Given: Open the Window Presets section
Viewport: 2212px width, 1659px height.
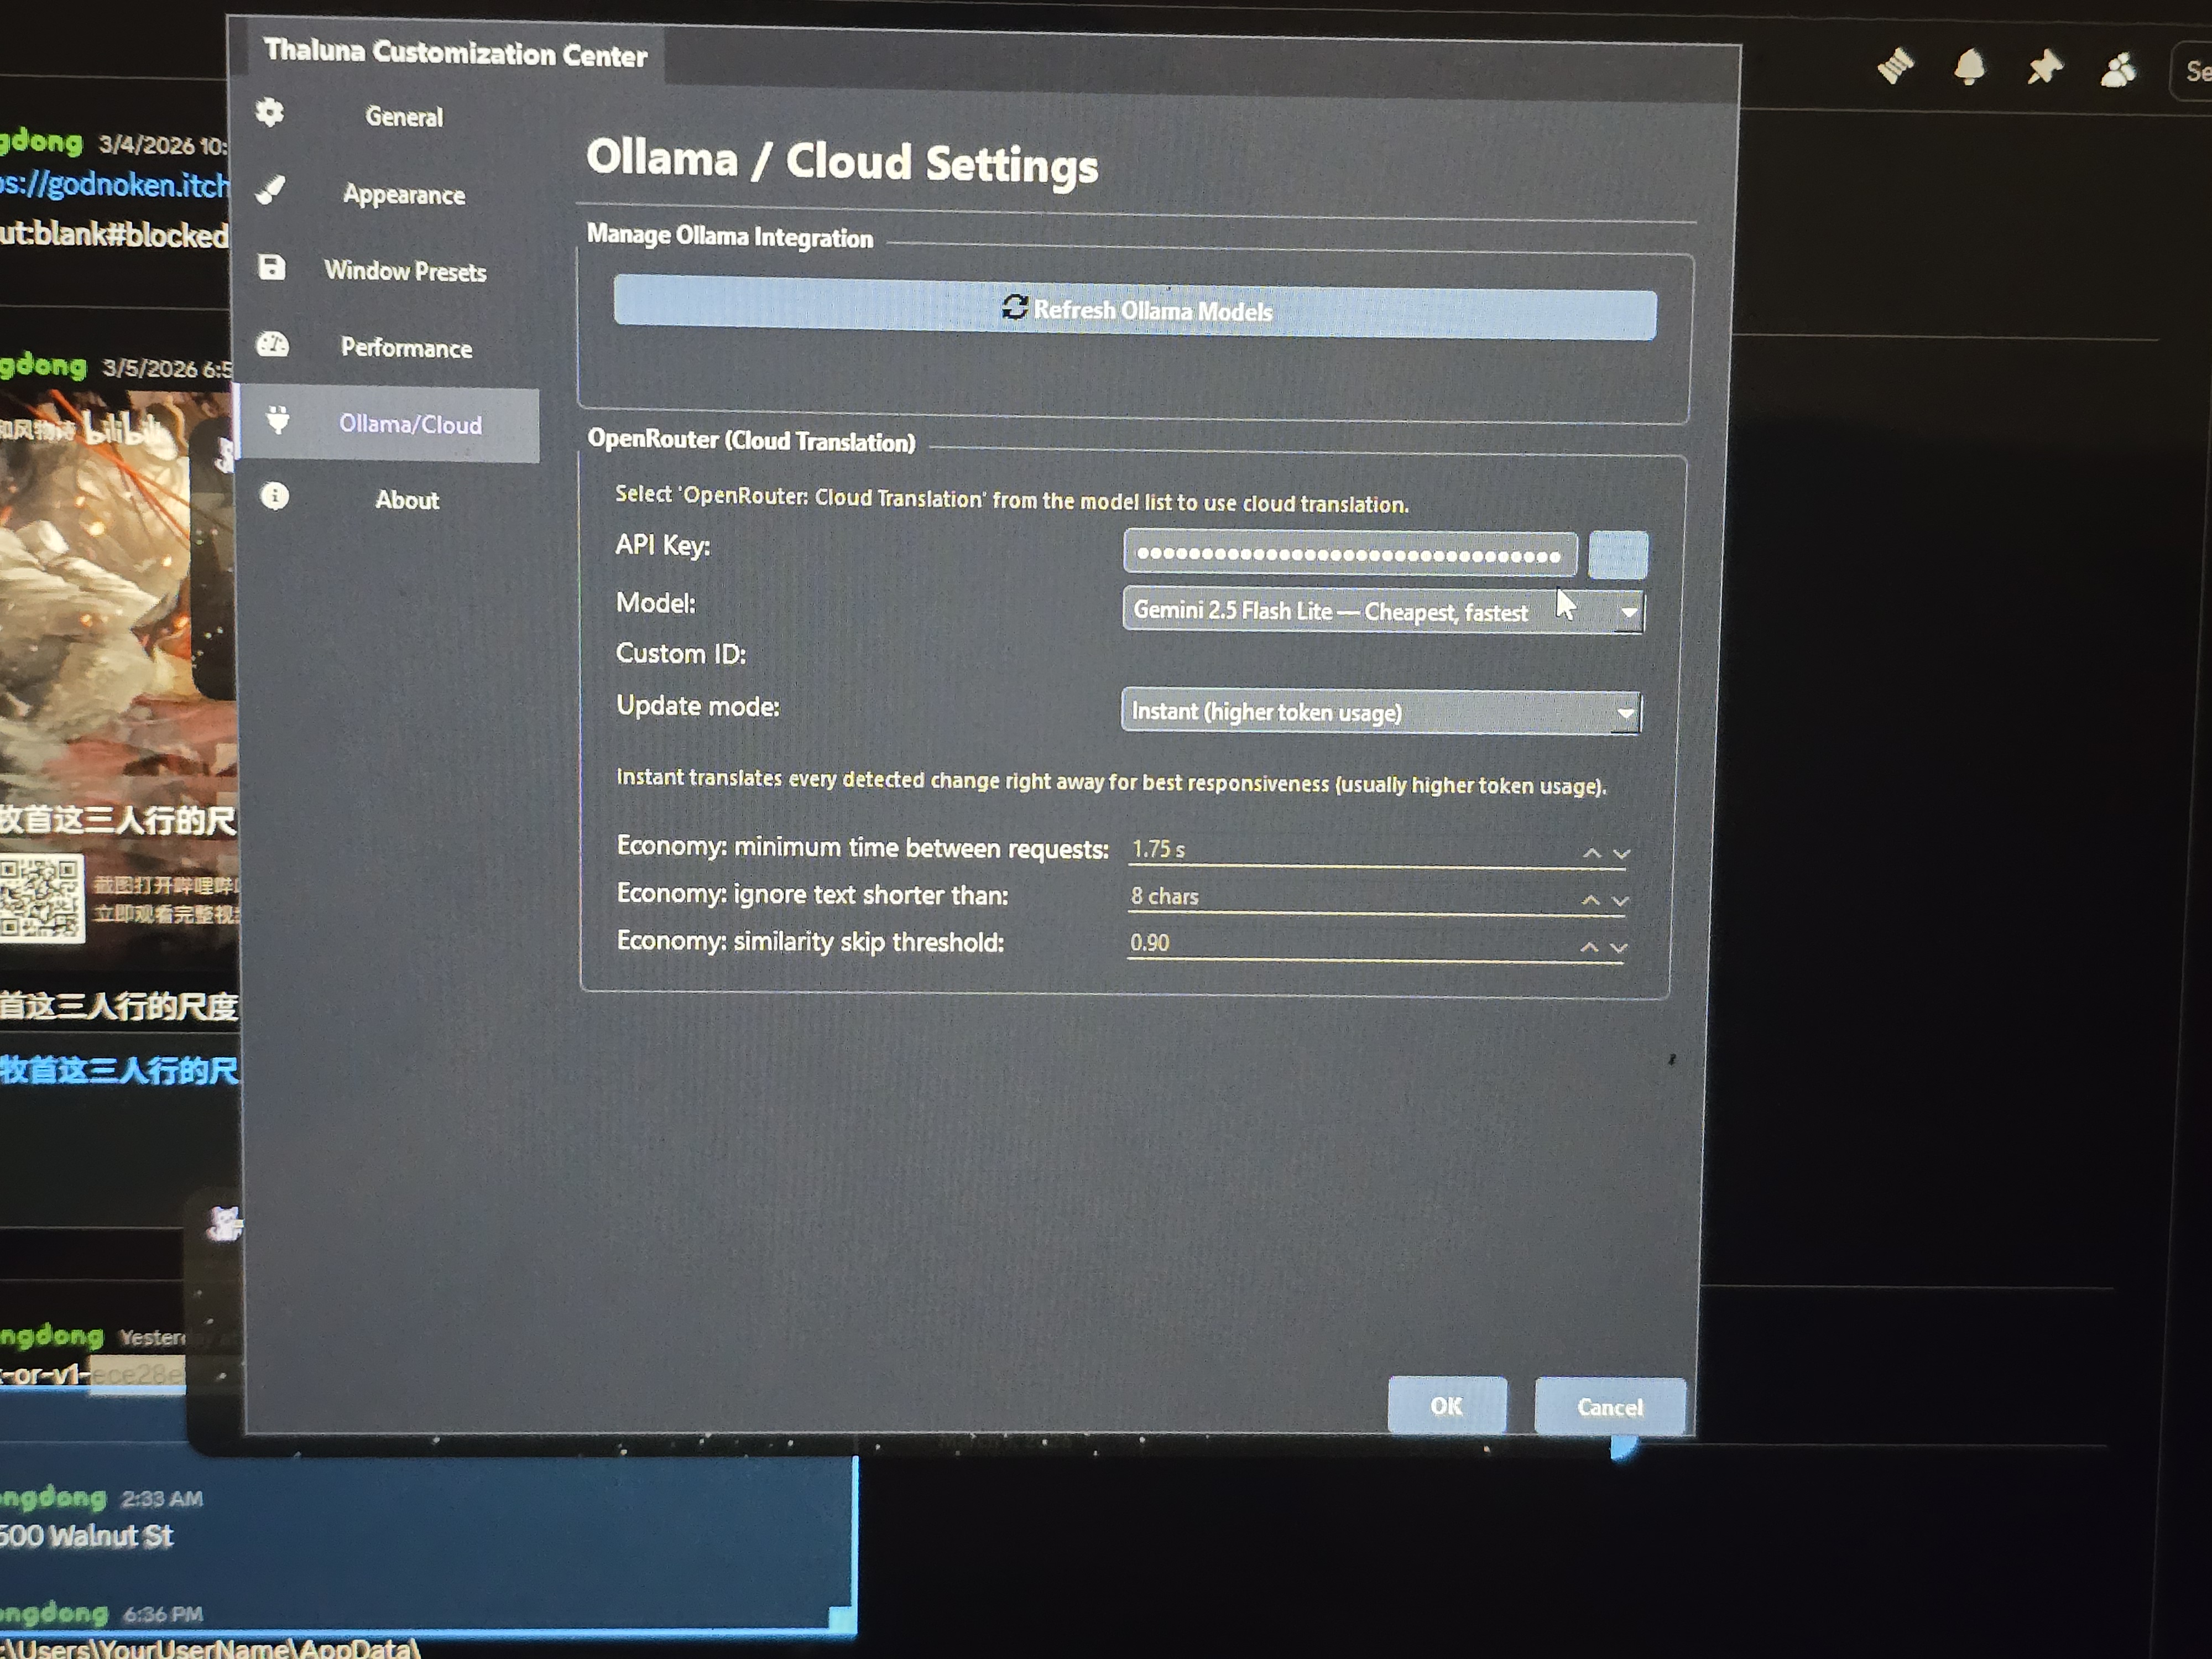Looking at the screenshot, I should (x=405, y=271).
